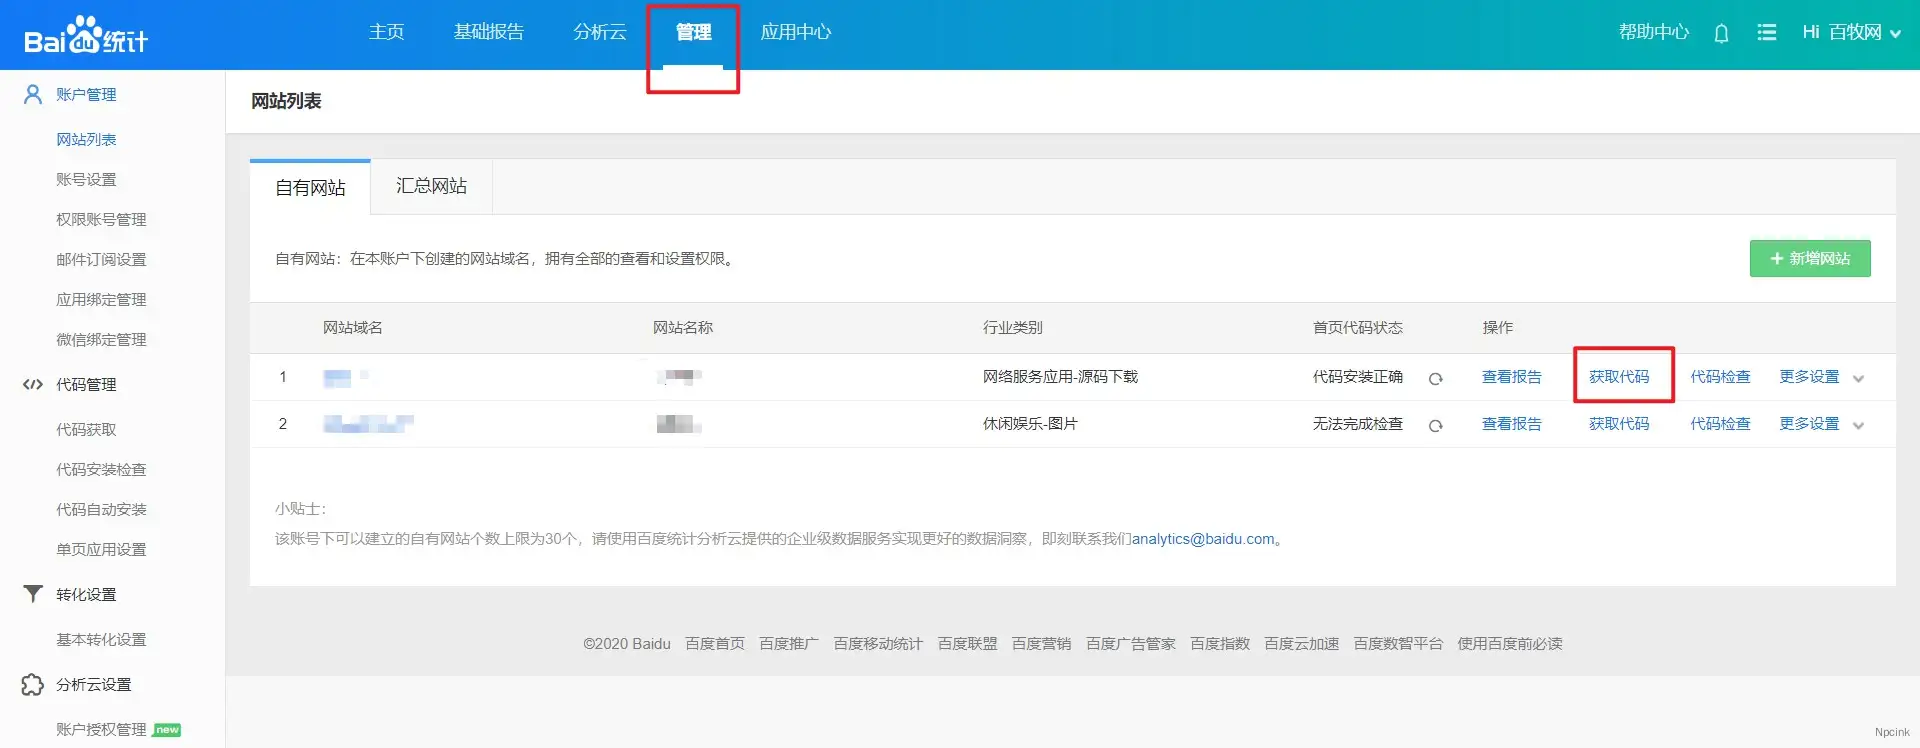Click the 账户管理 user icon
The width and height of the screenshot is (1920, 748).
point(33,94)
